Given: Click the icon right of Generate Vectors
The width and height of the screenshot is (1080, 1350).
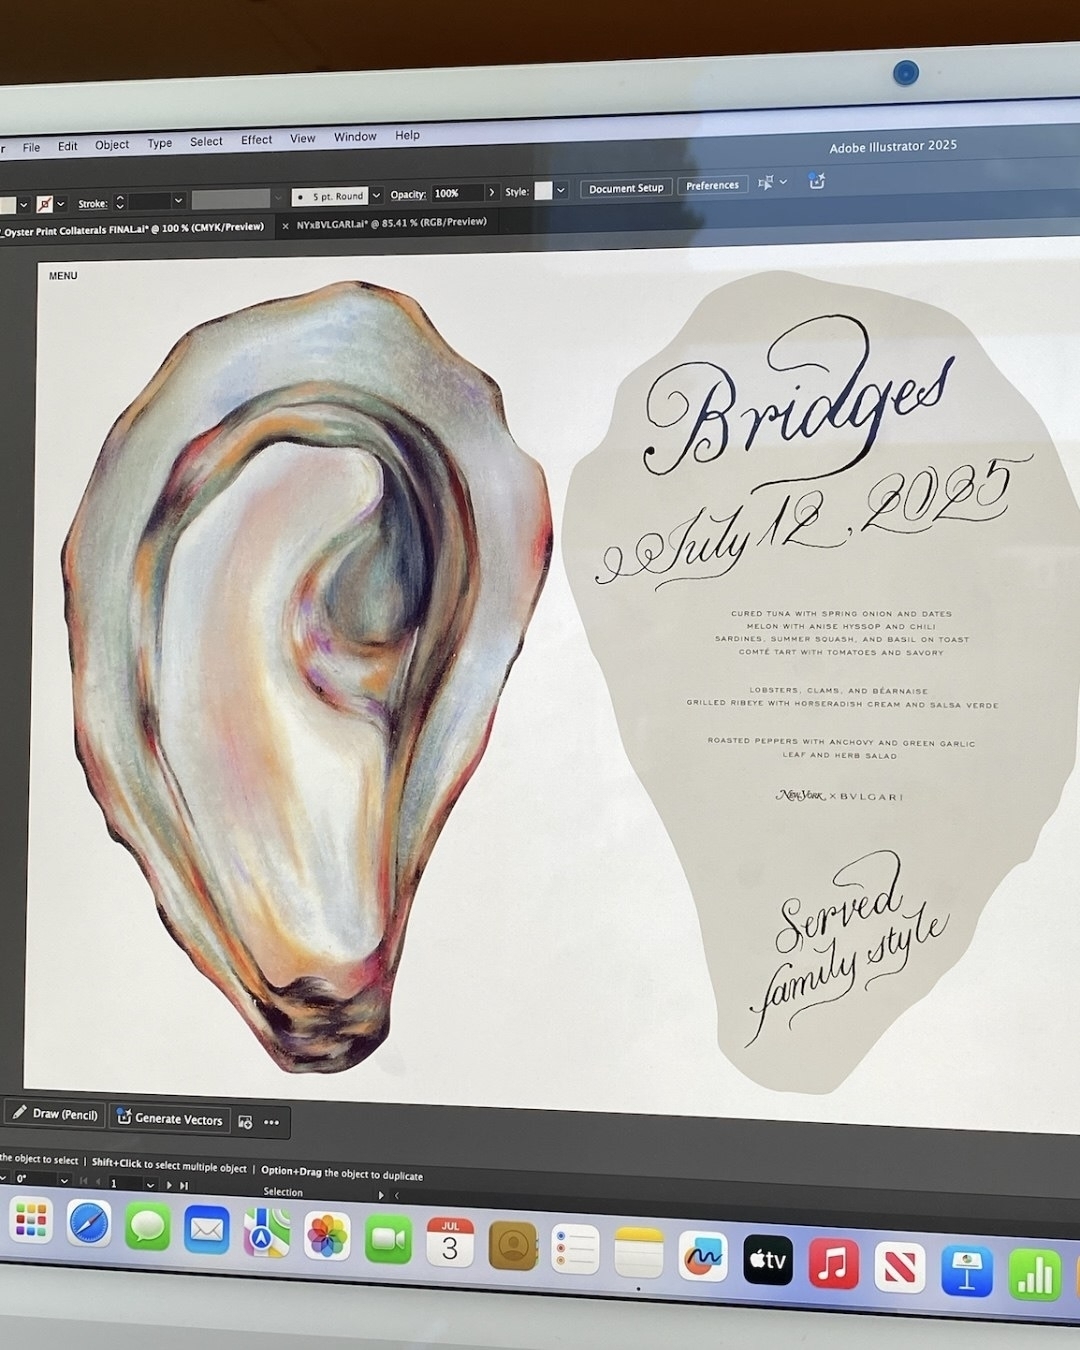Looking at the screenshot, I should [x=245, y=1122].
